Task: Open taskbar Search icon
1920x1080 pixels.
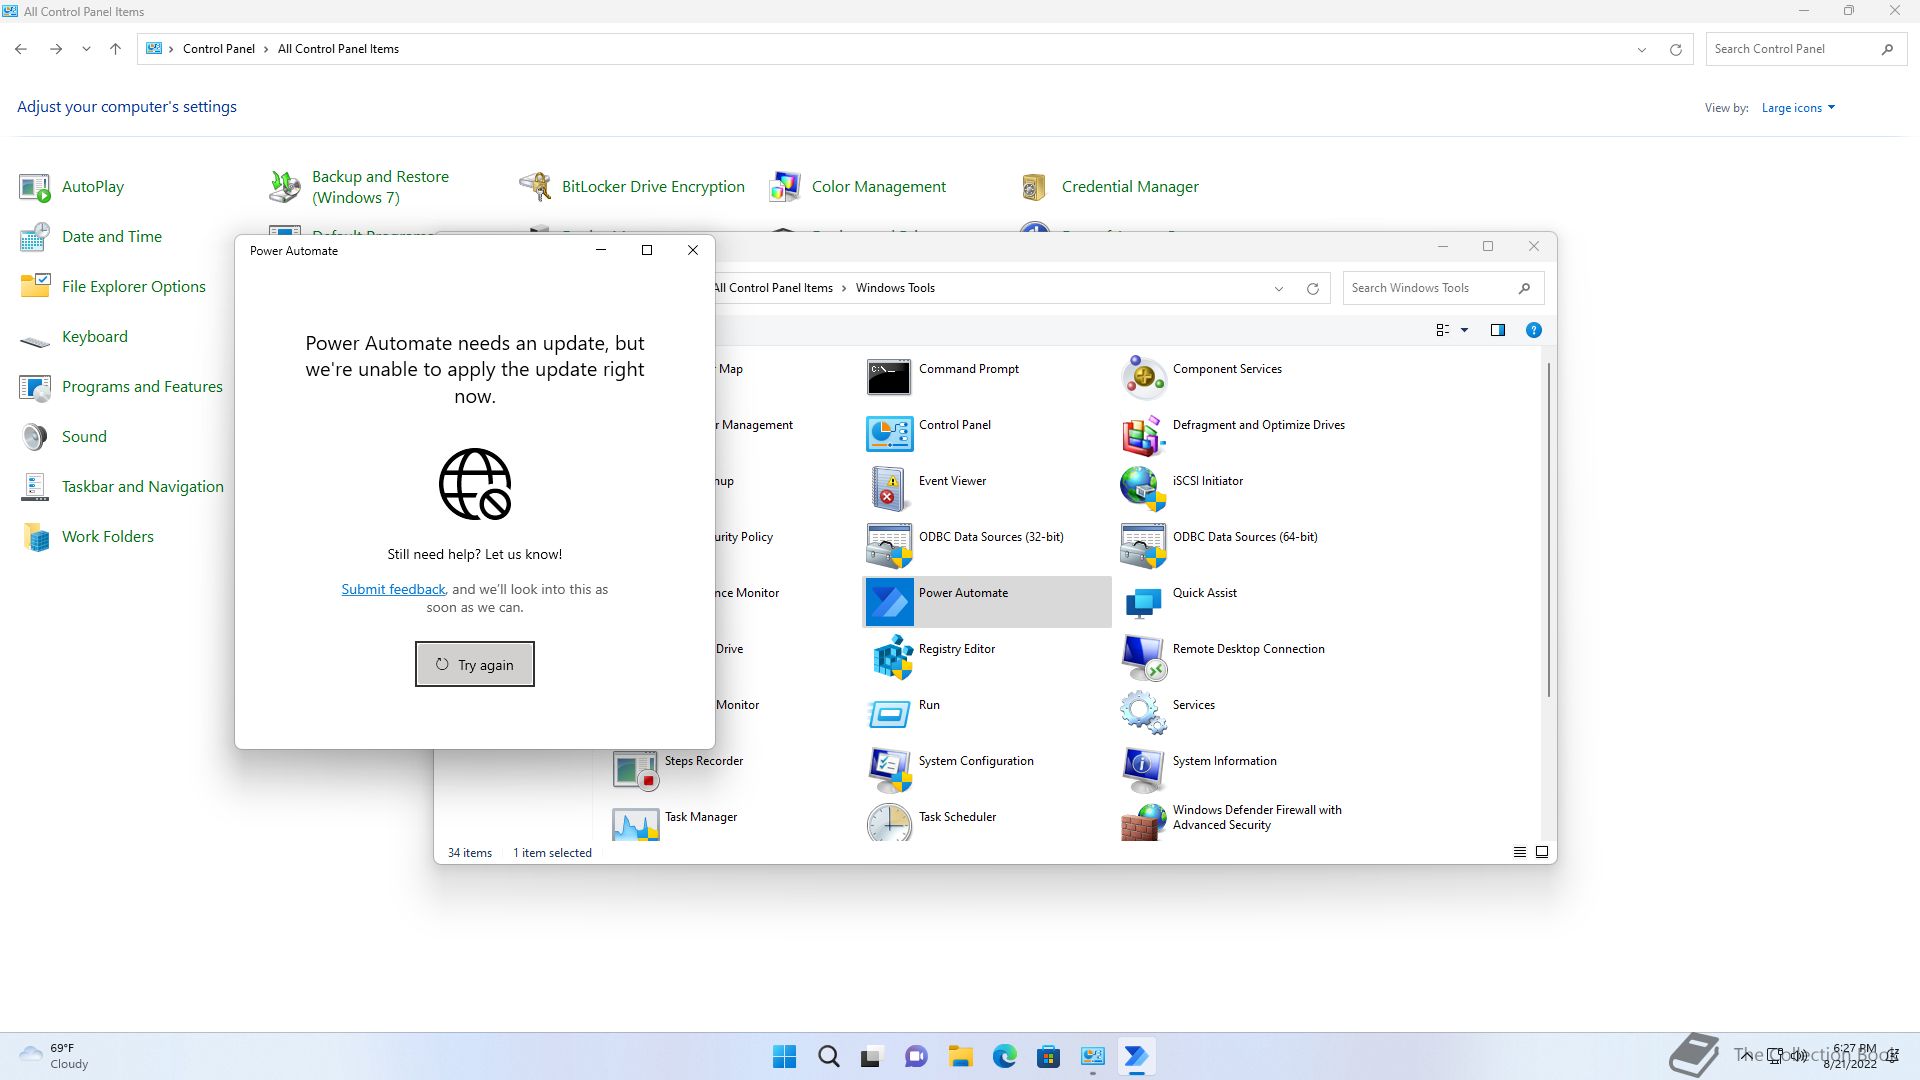Action: pyautogui.click(x=828, y=1056)
